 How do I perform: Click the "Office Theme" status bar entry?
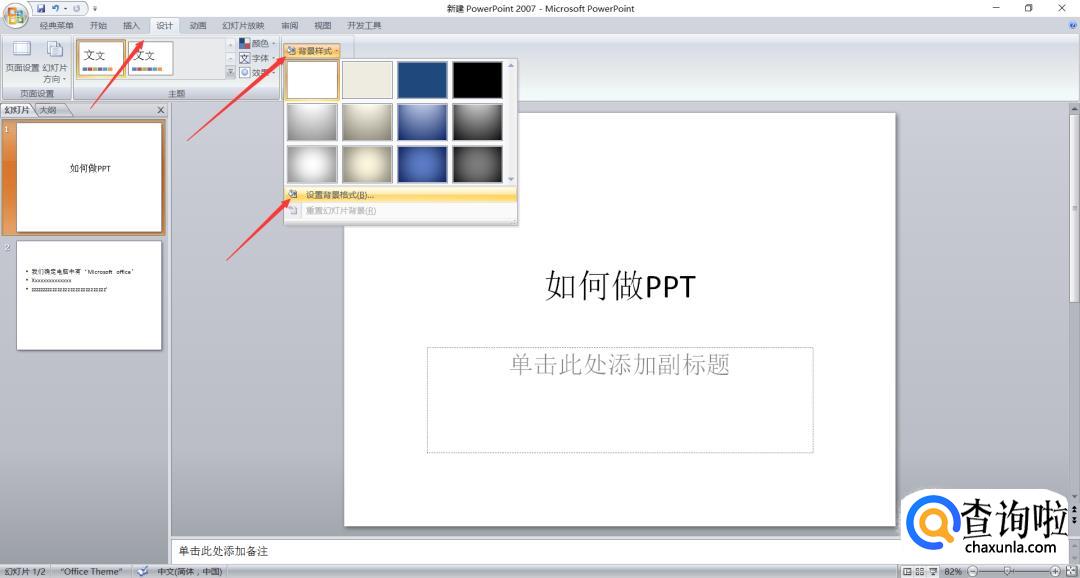tap(91, 572)
